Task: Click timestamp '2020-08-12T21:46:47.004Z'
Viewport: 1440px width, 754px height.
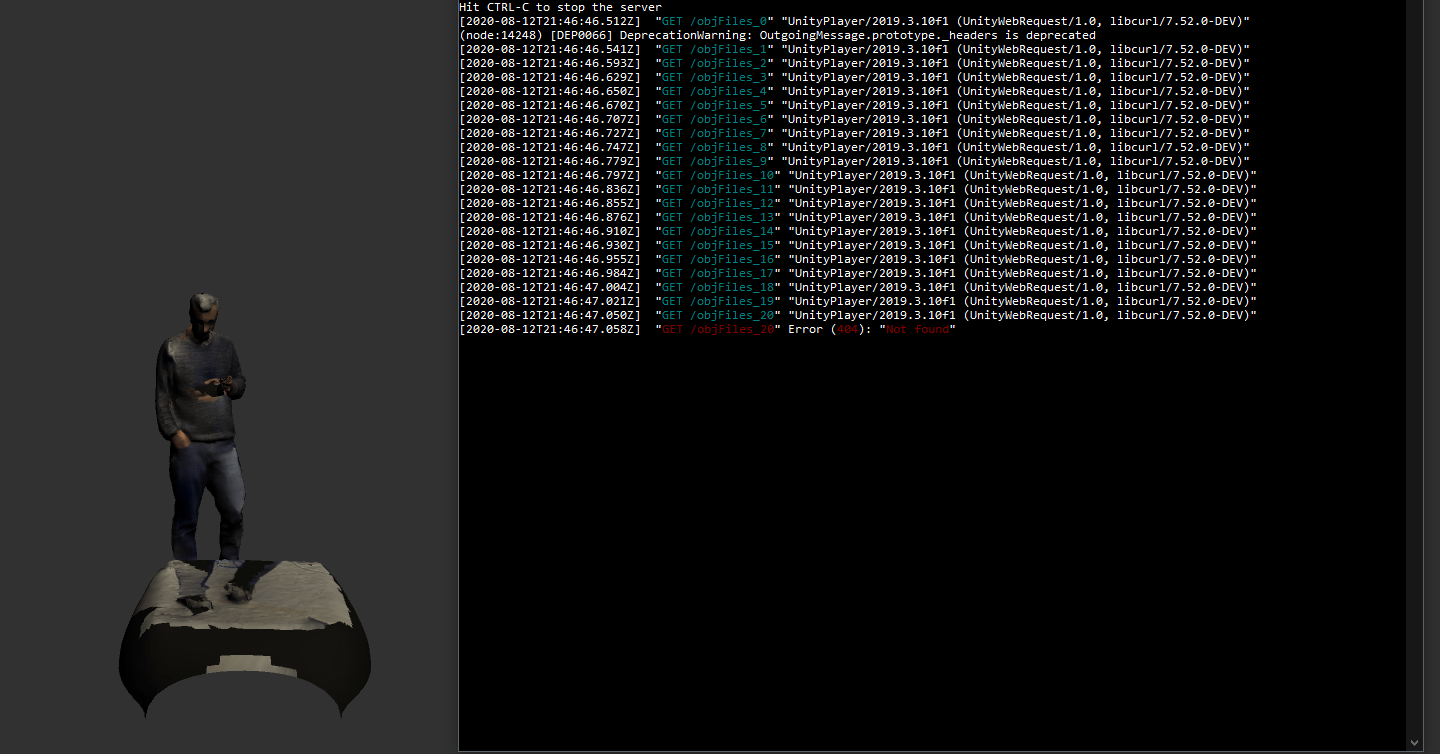Action: (549, 287)
